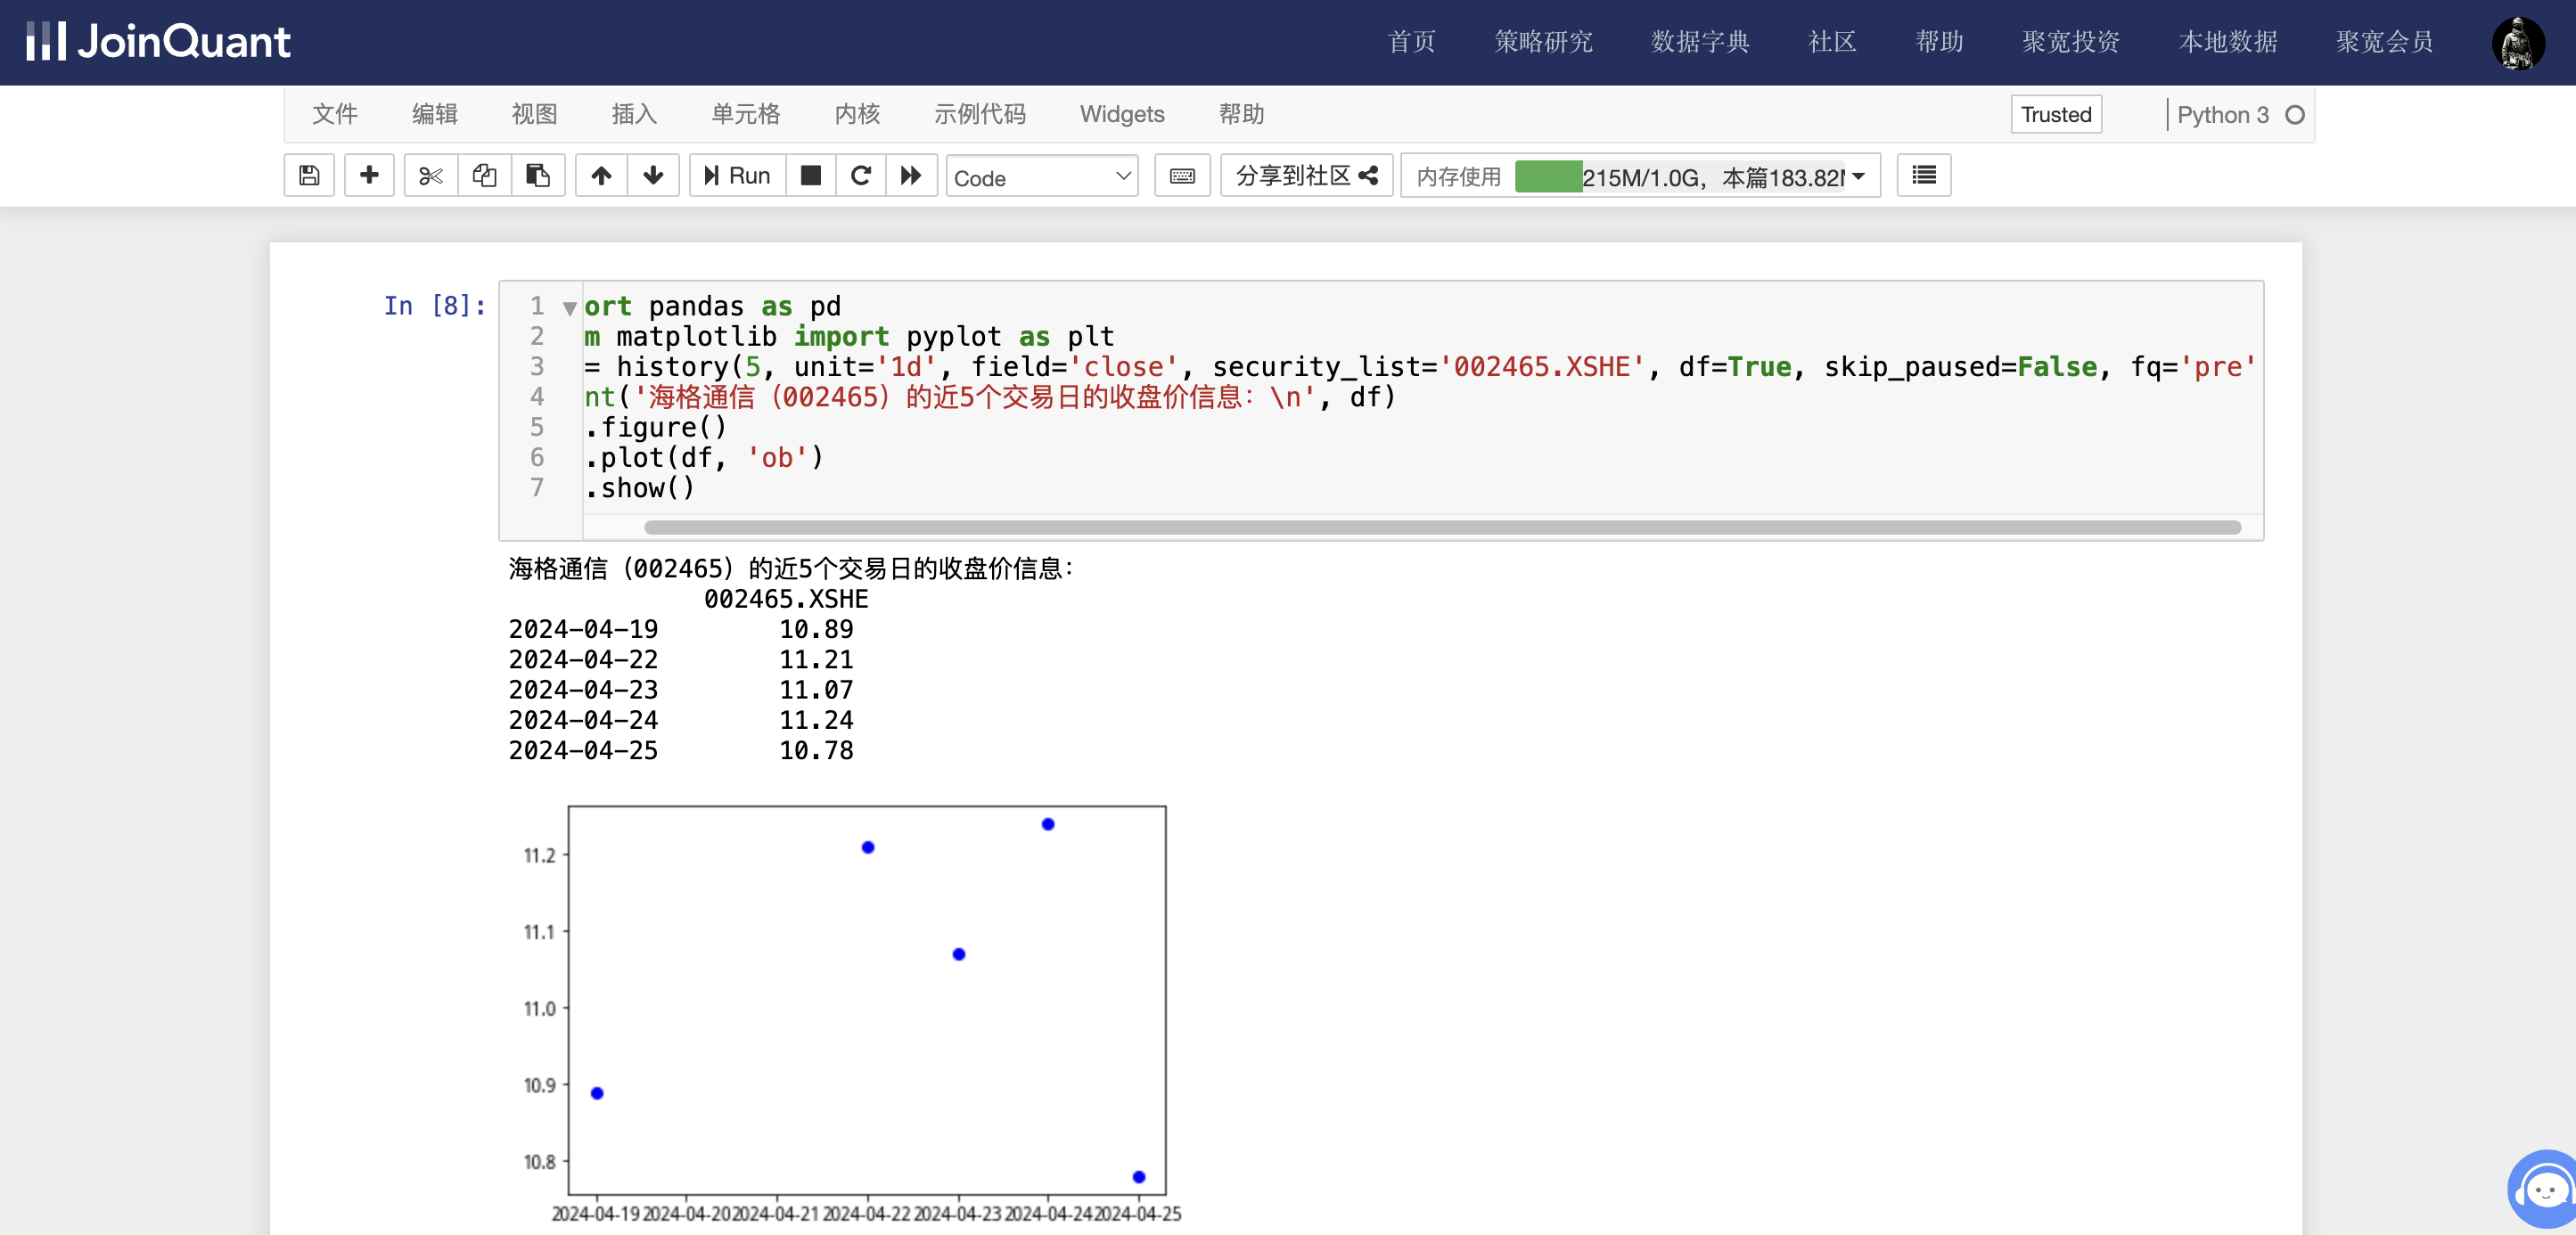Open the Code cell type dropdown
The width and height of the screenshot is (2576, 1235).
point(1041,177)
